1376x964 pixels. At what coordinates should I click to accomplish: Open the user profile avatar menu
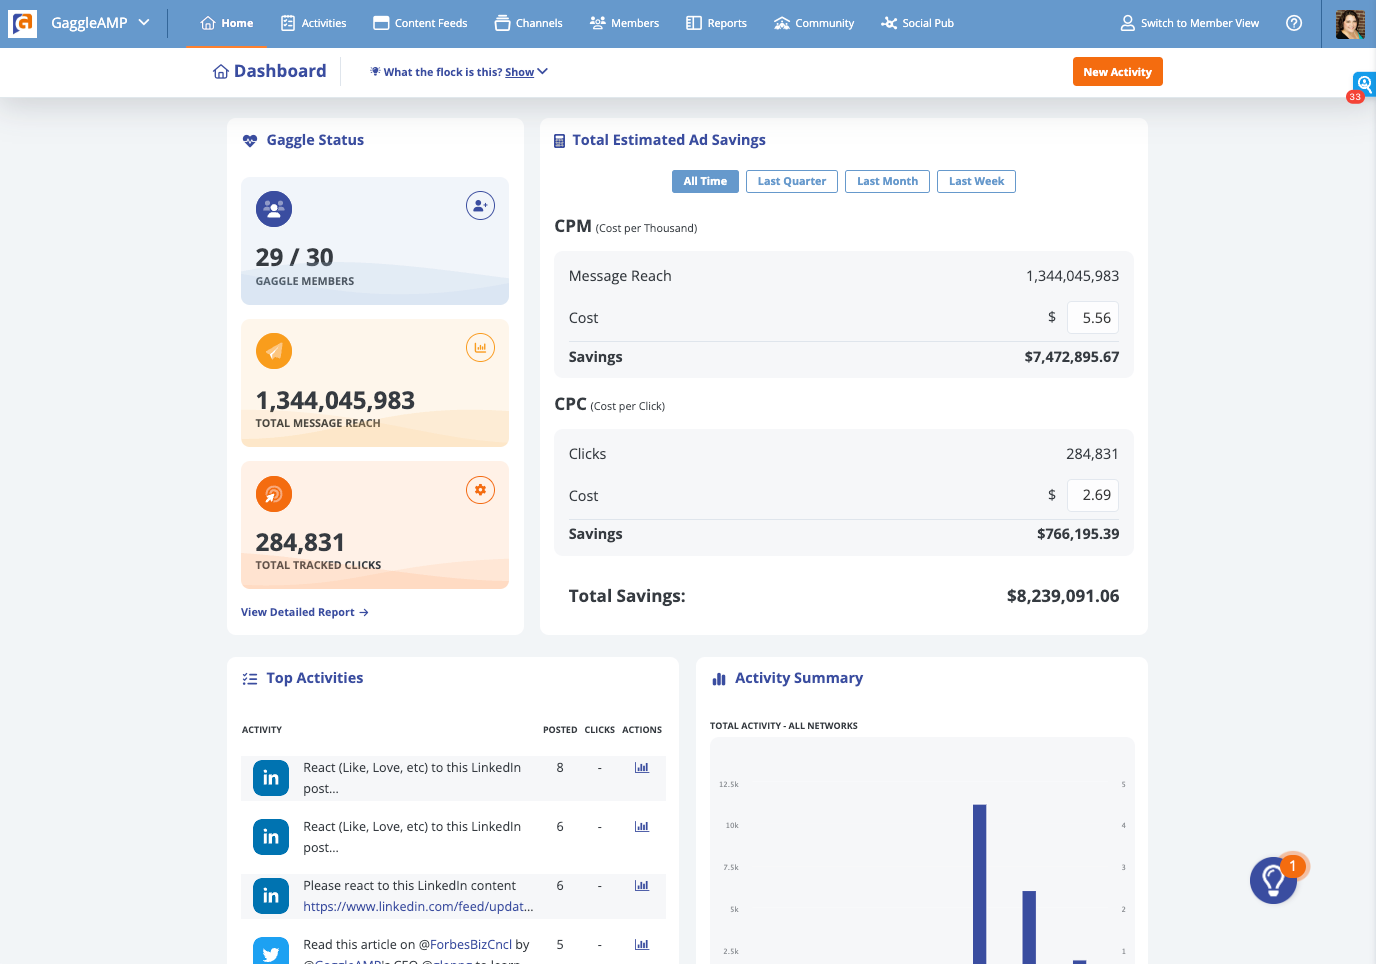[1349, 23]
